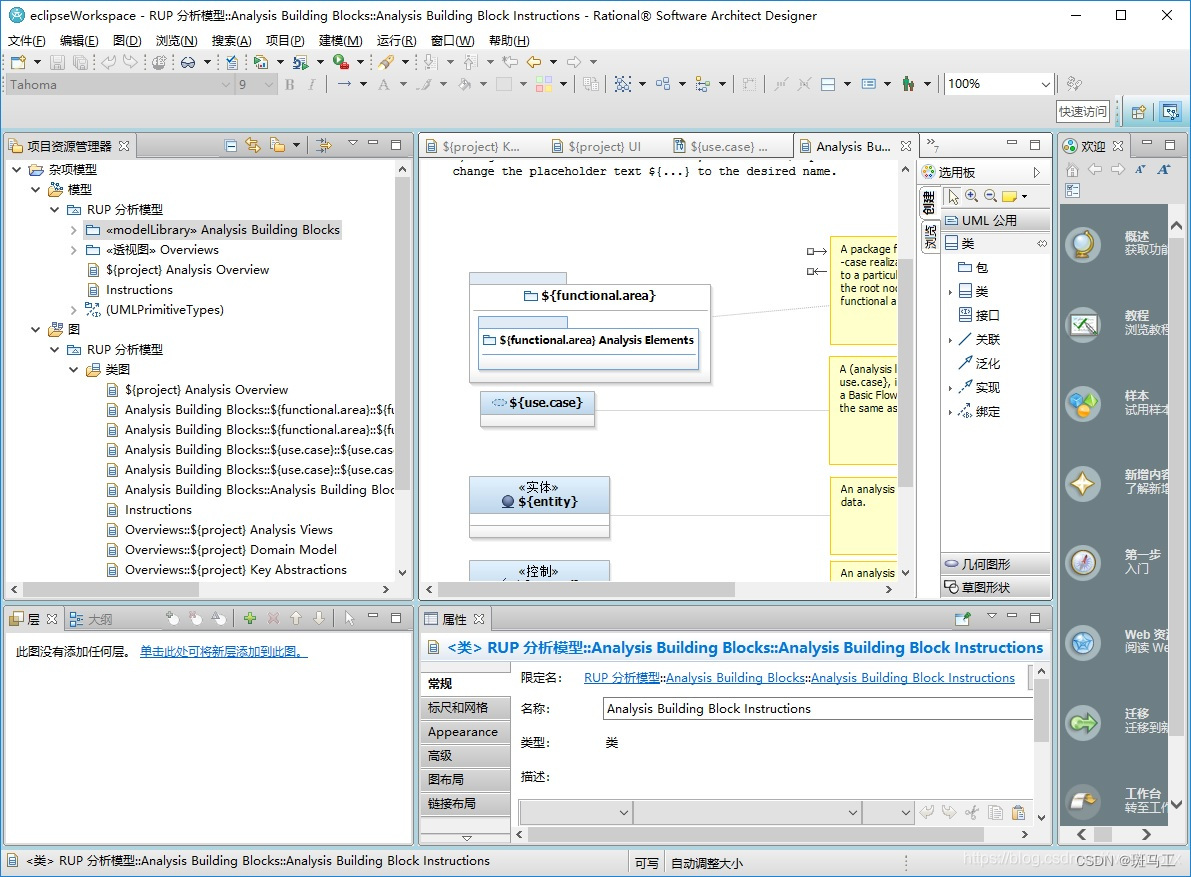1191x877 pixels.
Task: Expand the (UMLPrimitiveTypes) tree node
Action: click(73, 310)
